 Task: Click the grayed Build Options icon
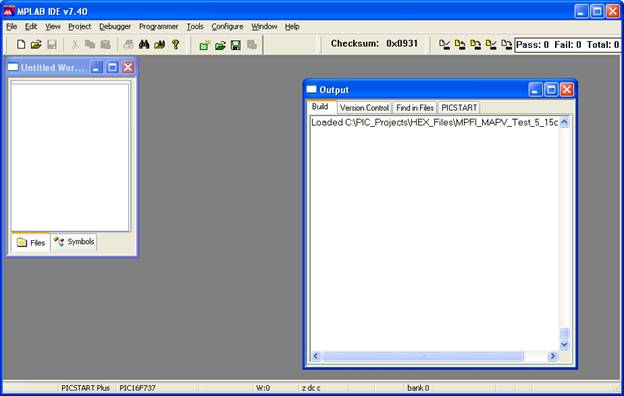click(x=252, y=45)
